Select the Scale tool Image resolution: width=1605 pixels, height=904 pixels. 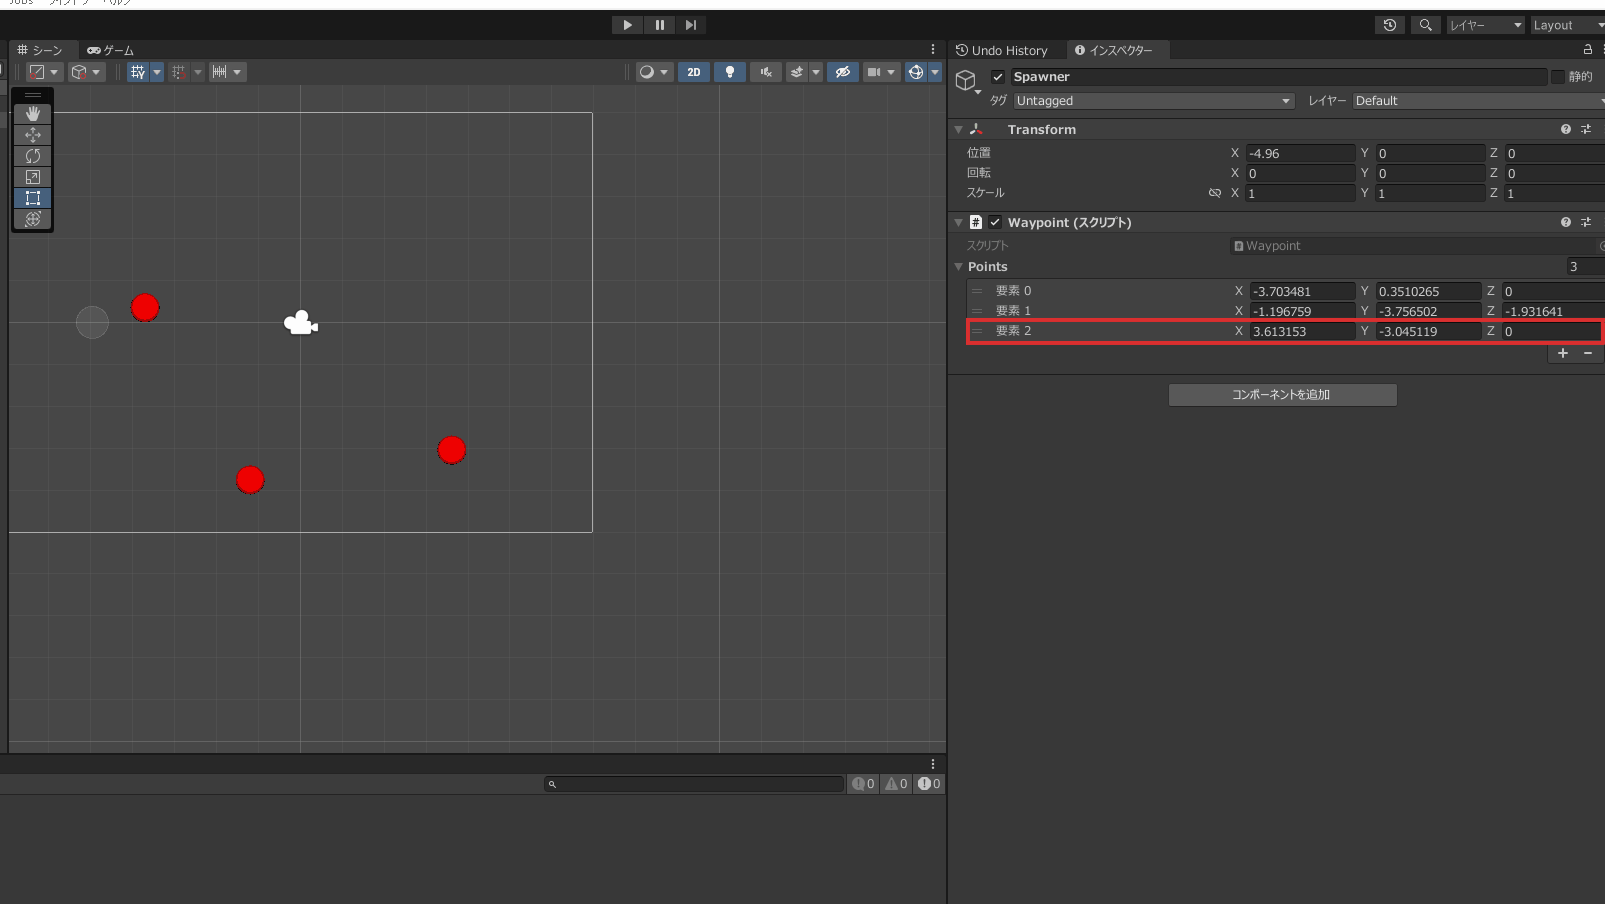(x=32, y=177)
